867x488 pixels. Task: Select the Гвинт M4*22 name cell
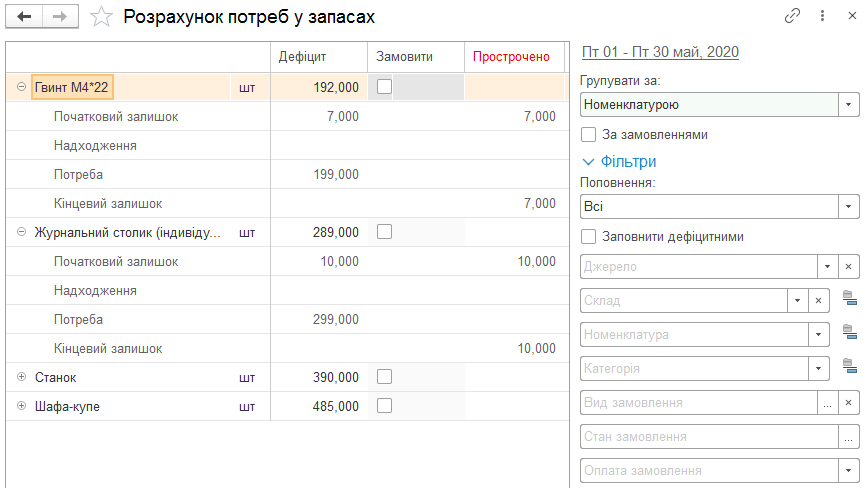(72, 87)
